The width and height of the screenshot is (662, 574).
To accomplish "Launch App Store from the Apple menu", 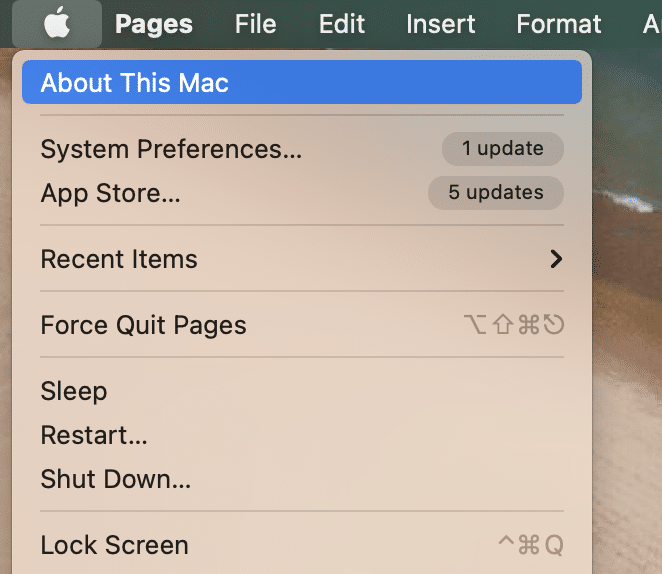I will coord(110,193).
